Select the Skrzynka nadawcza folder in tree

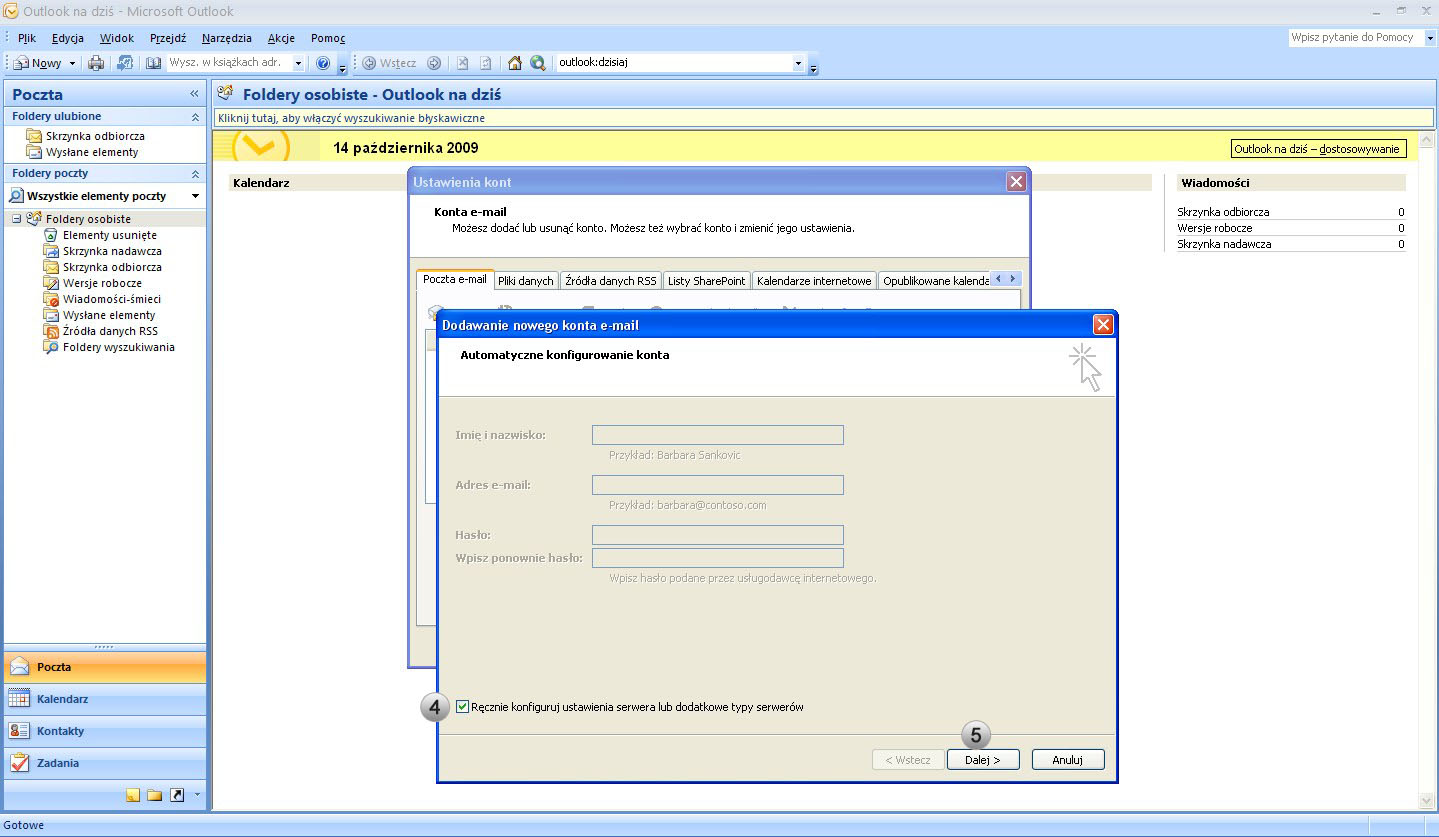[x=112, y=251]
